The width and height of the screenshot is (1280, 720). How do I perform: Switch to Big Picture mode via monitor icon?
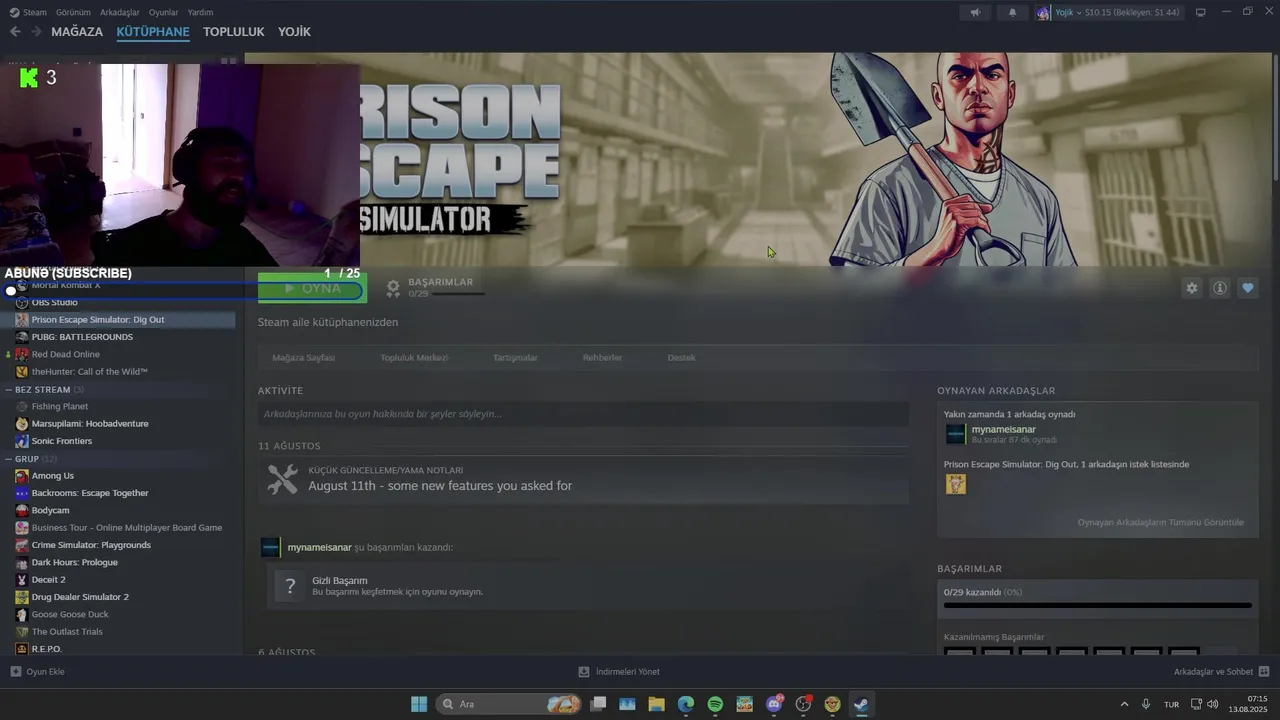[x=1200, y=12]
